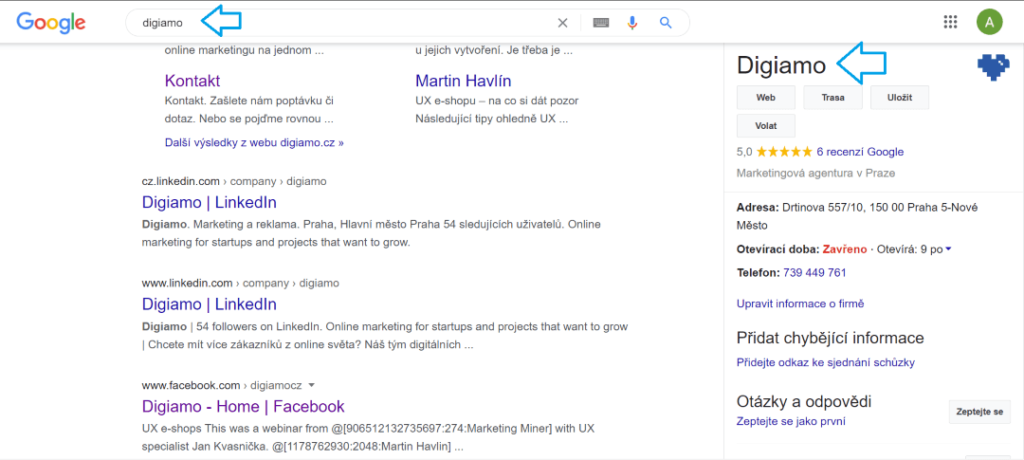Viewport: 1024px width, 460px height.
Task: Click the Uložit button
Action: (899, 97)
